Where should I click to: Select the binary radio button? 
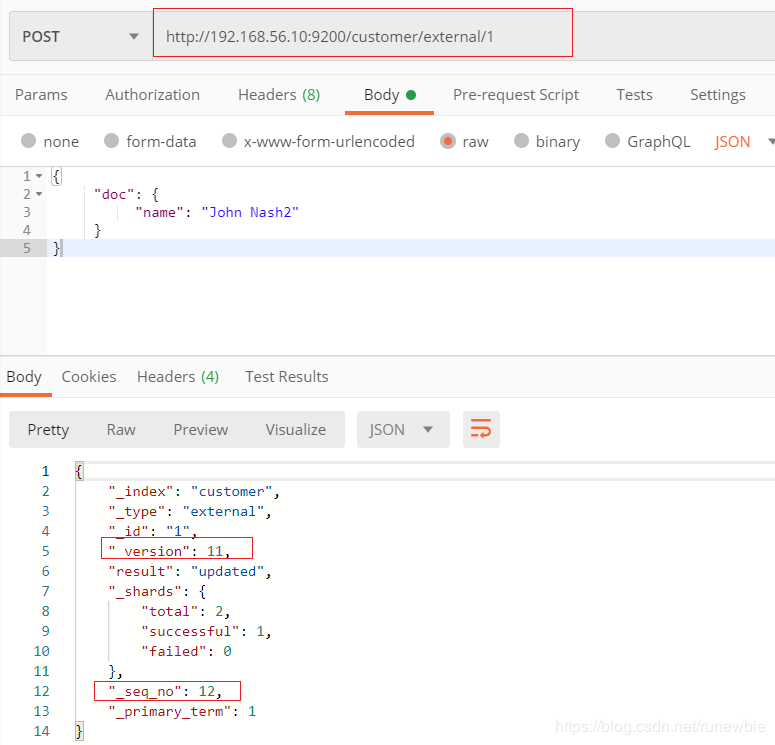pos(521,141)
